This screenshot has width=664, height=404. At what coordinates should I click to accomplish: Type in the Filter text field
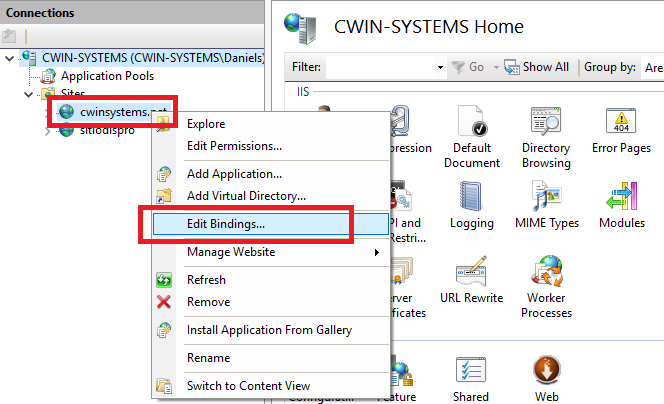(x=380, y=67)
